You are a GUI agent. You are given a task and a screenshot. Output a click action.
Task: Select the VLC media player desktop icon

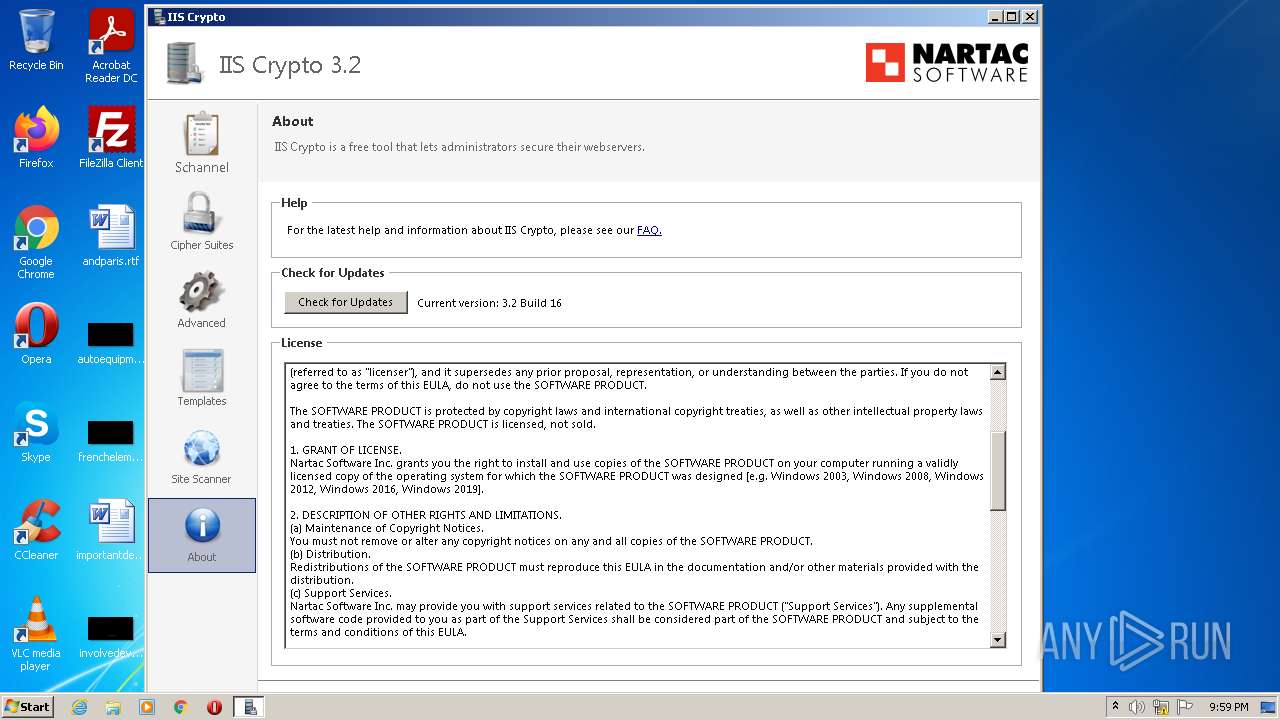36,633
